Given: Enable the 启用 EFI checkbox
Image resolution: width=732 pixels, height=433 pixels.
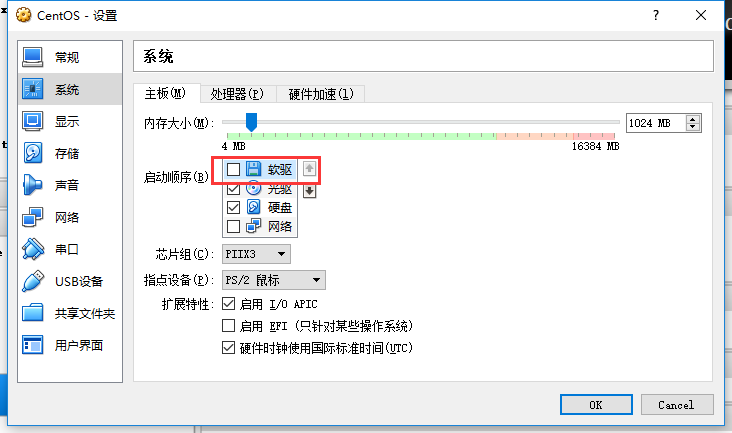Looking at the screenshot, I should click(228, 325).
